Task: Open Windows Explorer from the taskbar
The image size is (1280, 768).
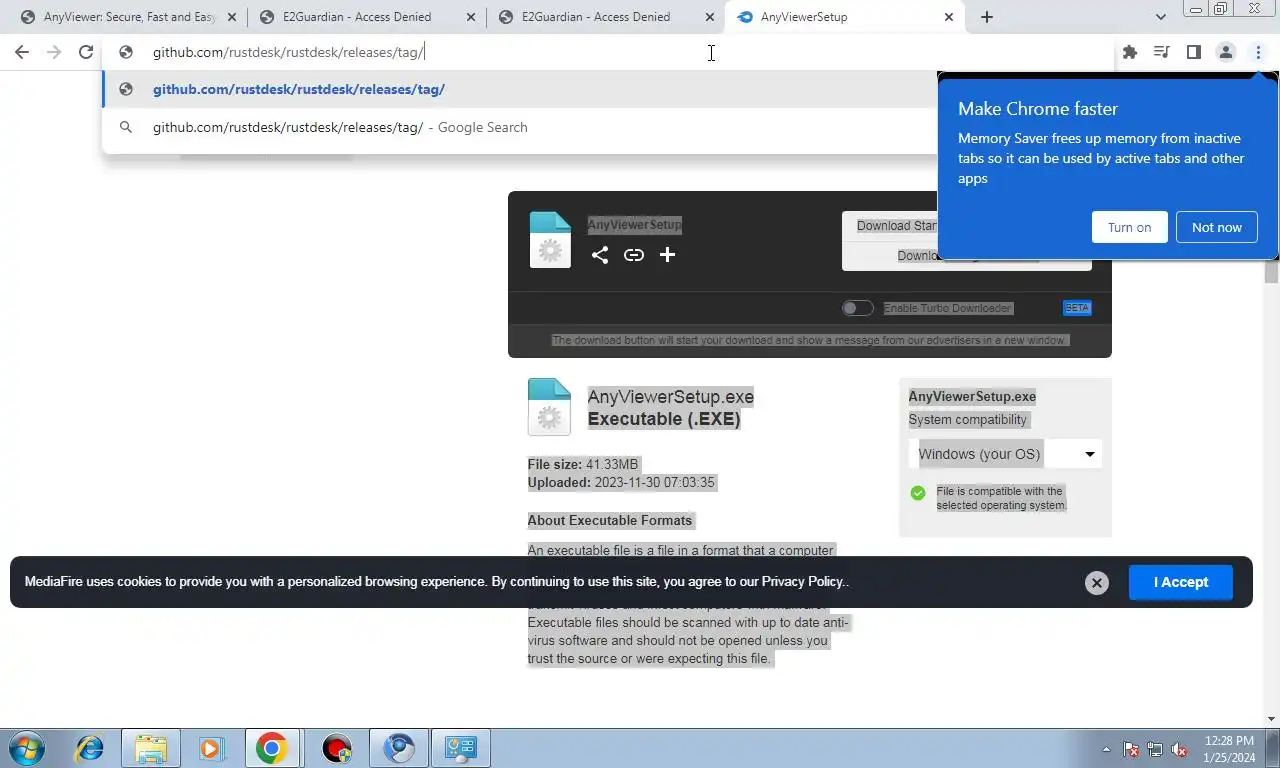Action: point(151,748)
